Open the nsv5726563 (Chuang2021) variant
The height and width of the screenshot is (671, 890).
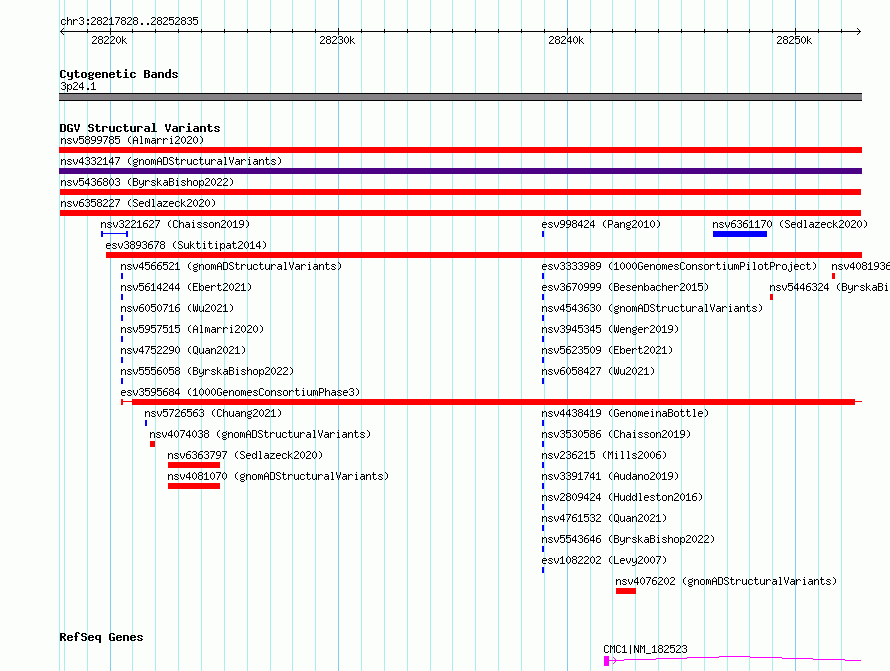[213, 413]
